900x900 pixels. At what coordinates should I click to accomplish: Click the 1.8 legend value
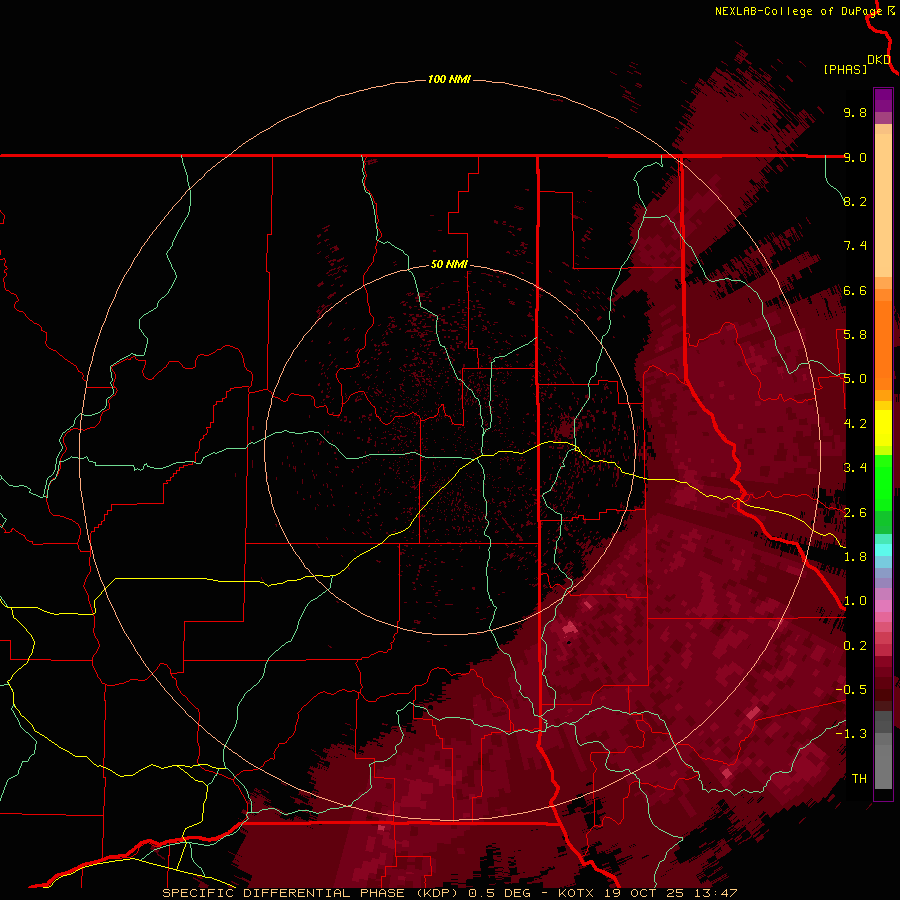855,557
